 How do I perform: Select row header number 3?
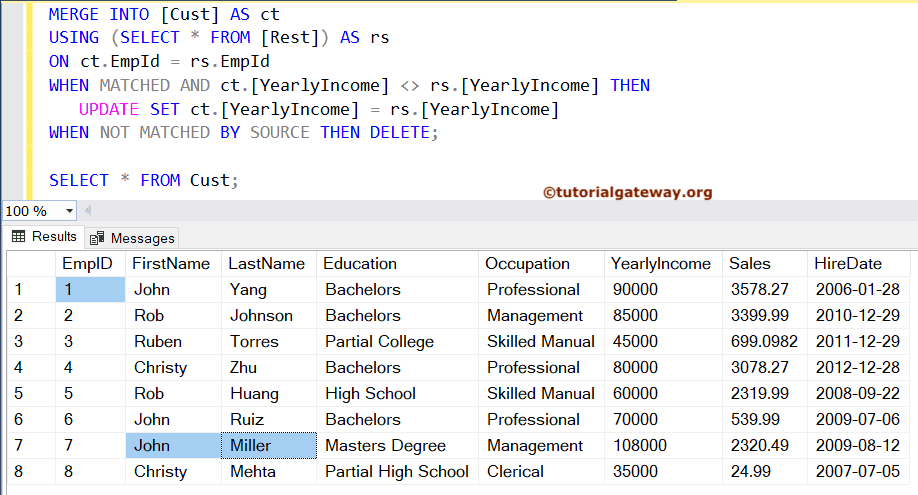29,342
